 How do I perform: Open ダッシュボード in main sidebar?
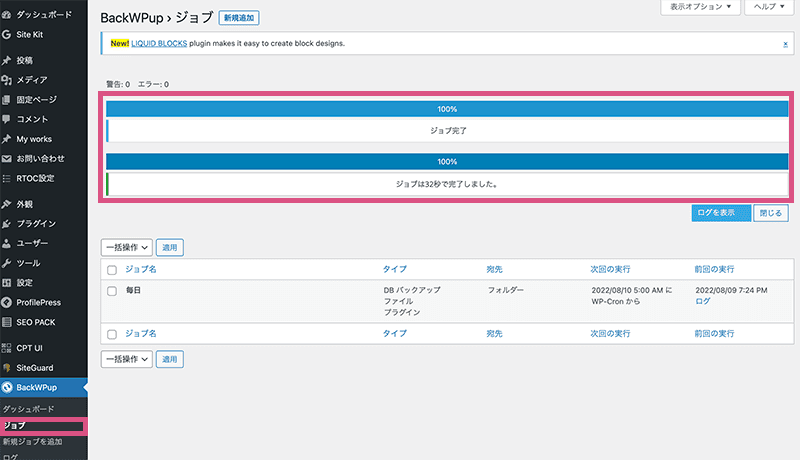point(44,15)
